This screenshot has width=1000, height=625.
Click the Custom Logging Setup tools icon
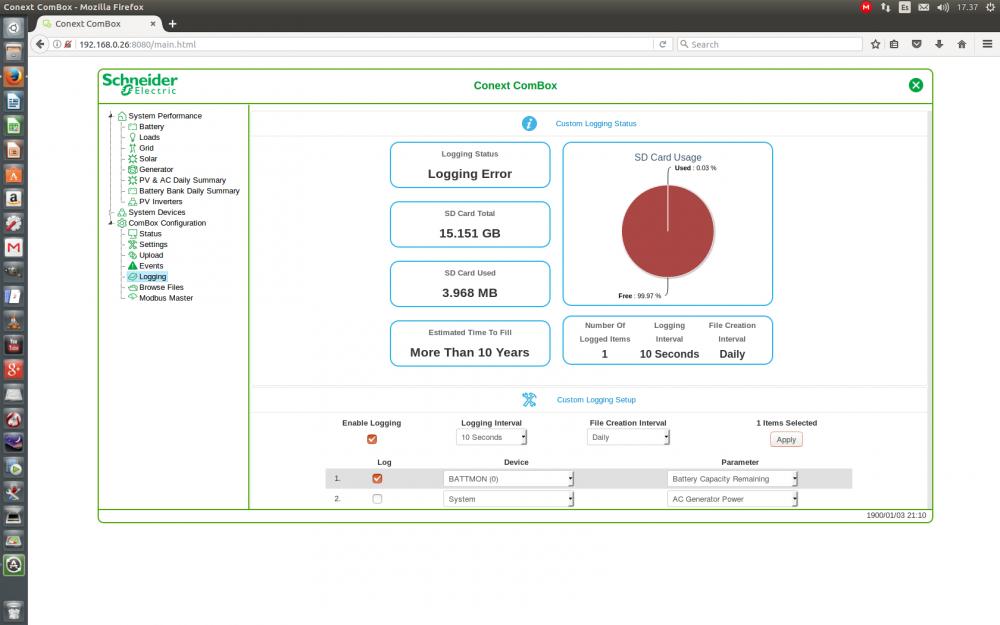(529, 400)
